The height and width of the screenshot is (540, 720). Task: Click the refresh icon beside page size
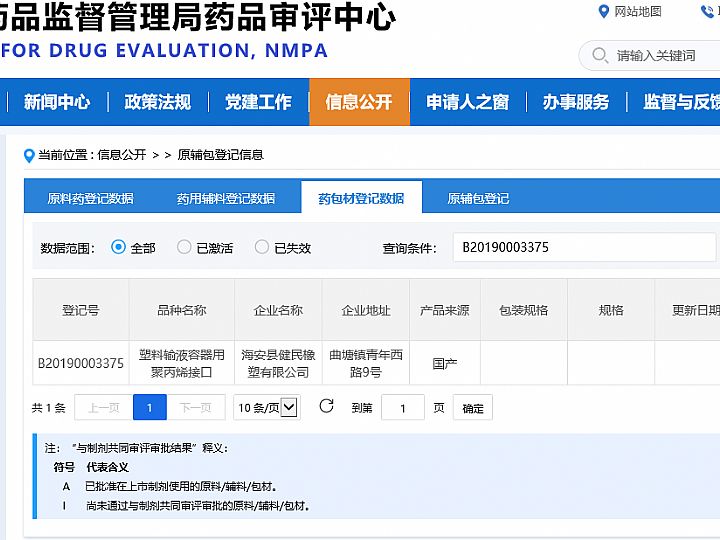coord(326,406)
